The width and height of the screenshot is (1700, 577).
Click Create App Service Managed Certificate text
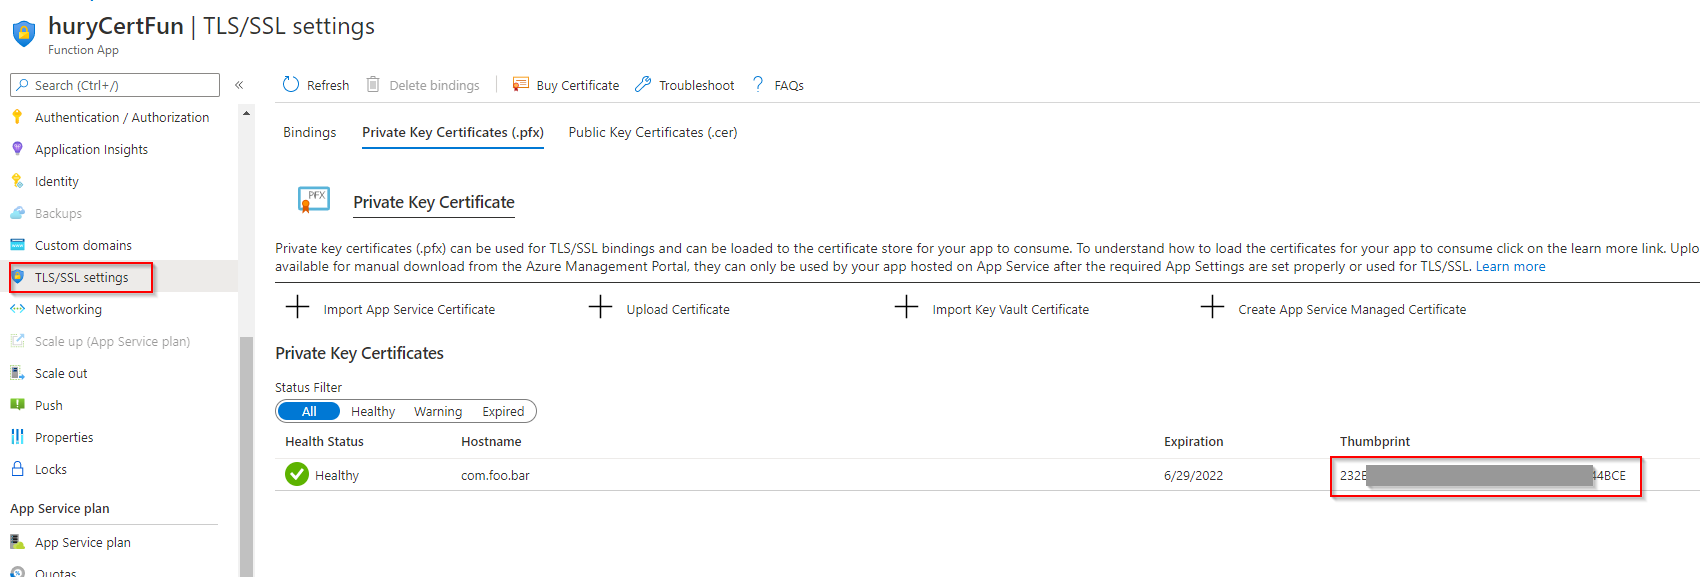1352,309
